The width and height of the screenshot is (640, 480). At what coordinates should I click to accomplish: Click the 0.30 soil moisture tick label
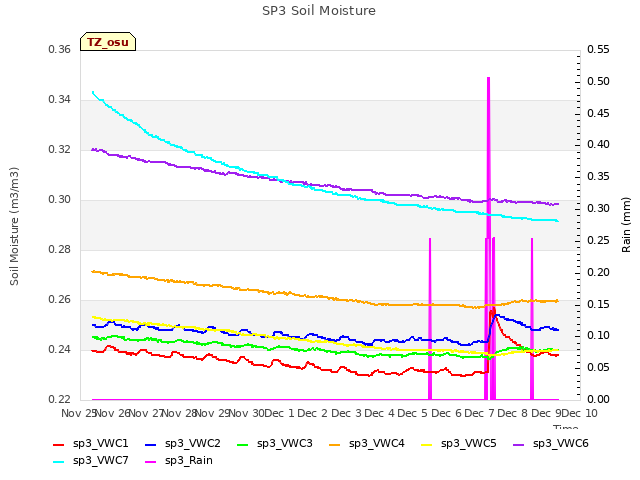pyautogui.click(x=60, y=200)
